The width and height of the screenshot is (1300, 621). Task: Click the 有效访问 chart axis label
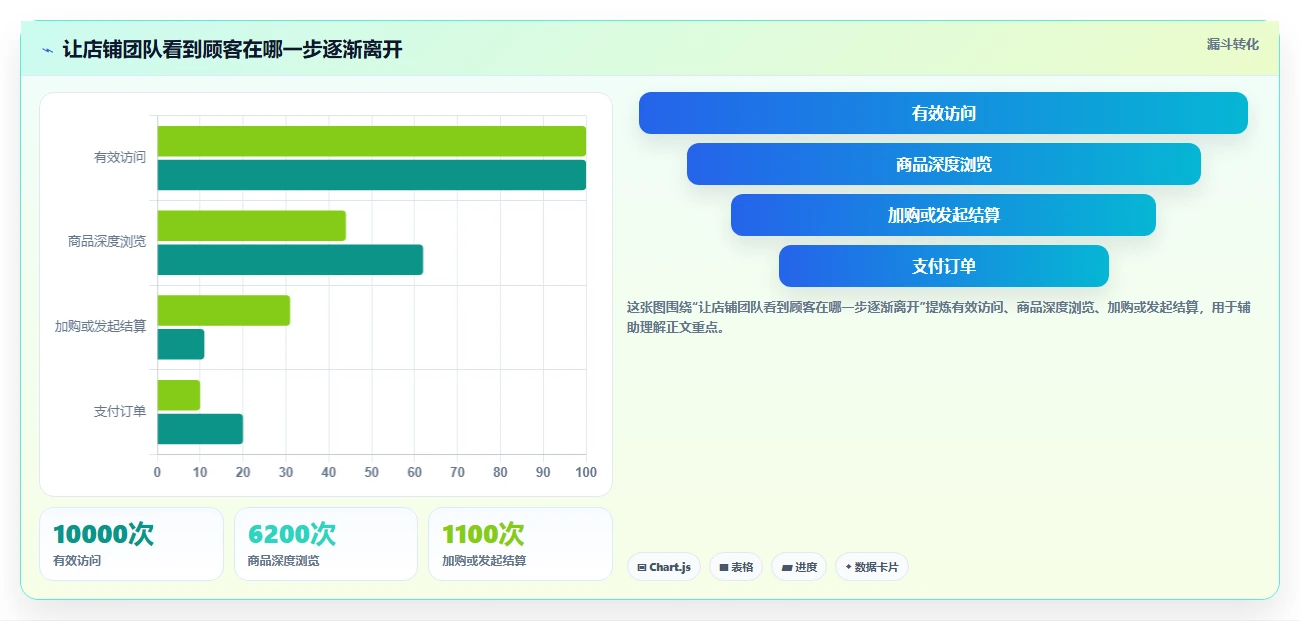120,157
